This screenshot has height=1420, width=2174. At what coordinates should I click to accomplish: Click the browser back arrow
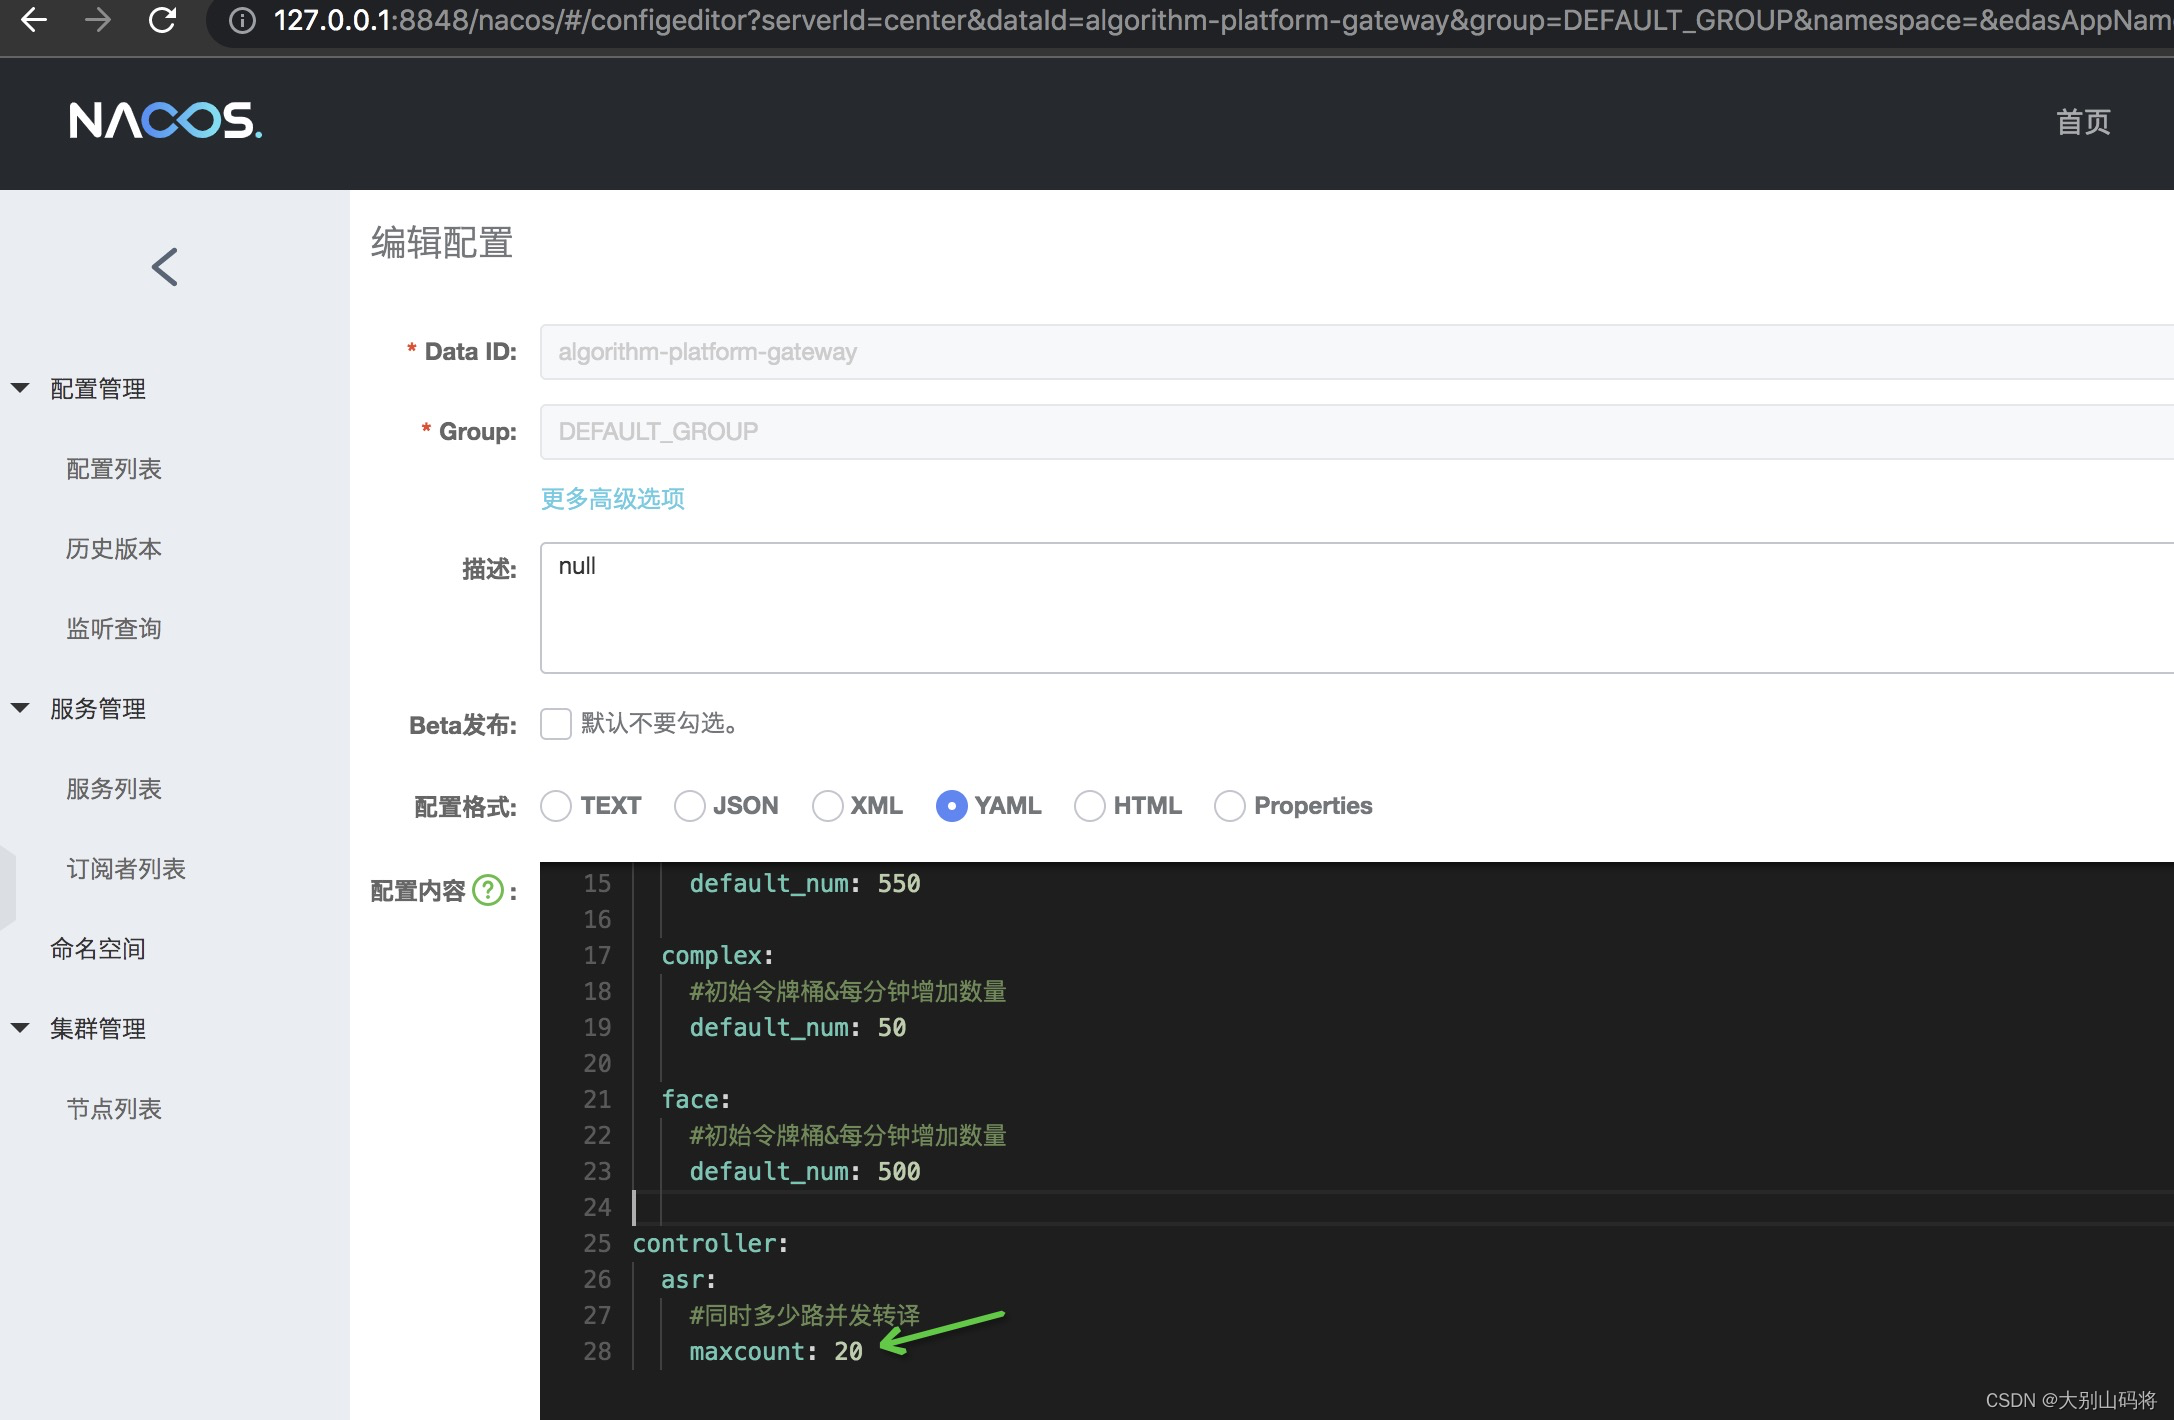click(x=34, y=20)
